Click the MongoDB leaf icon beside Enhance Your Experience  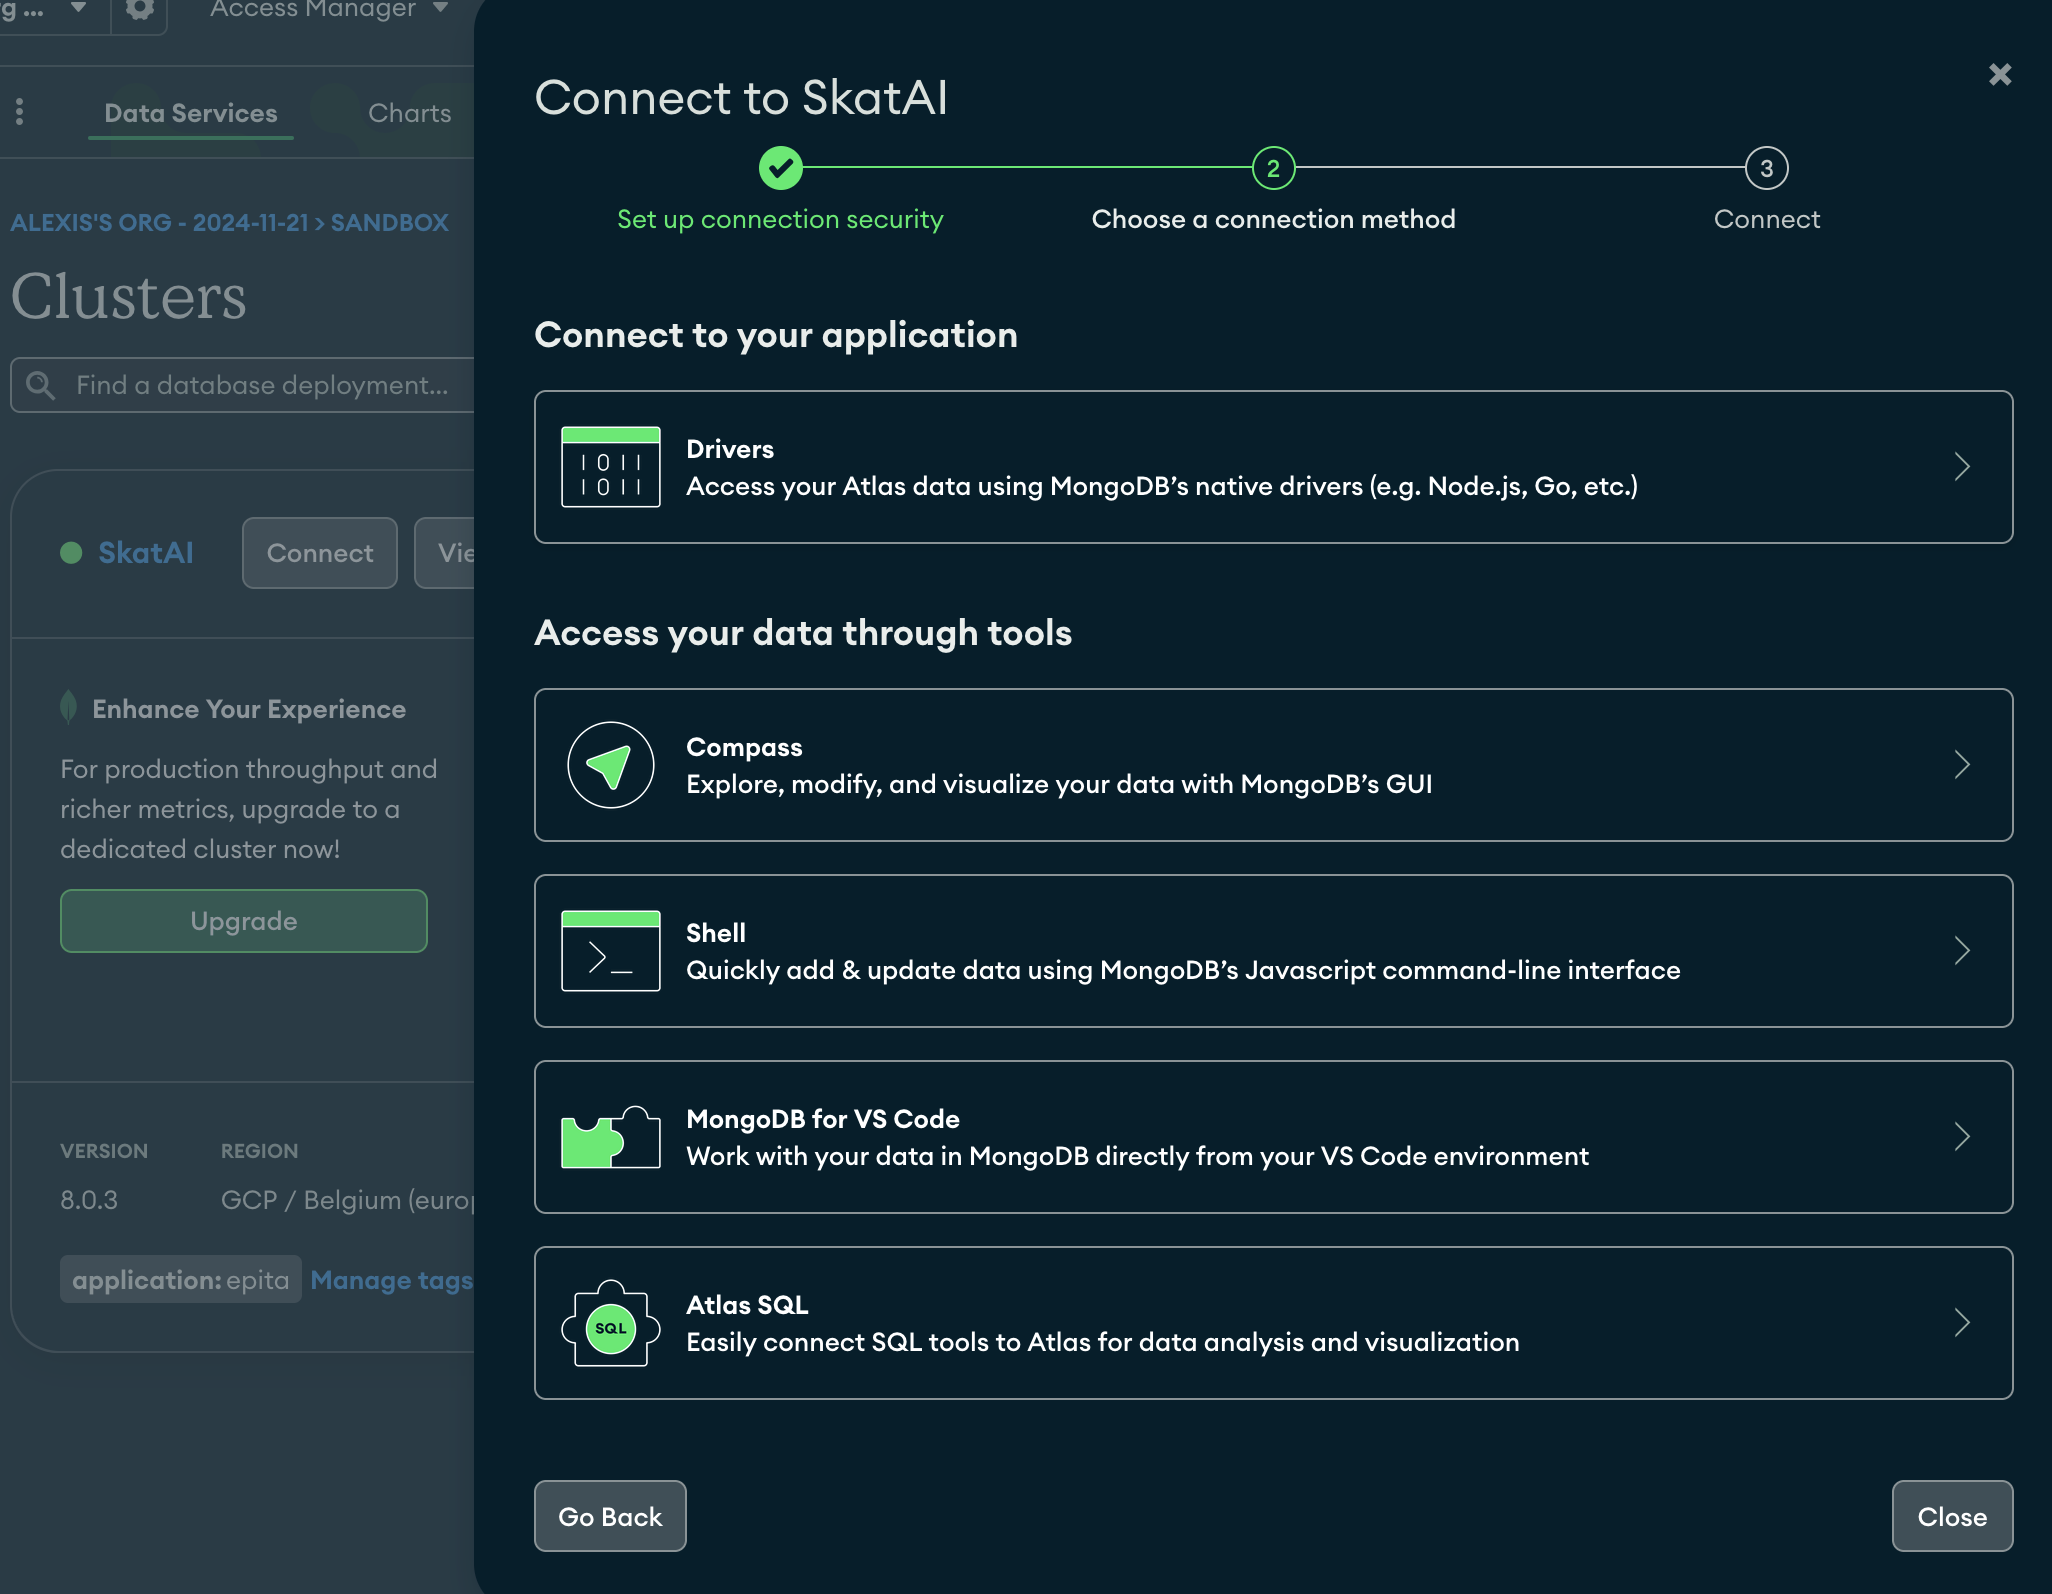tap(68, 707)
